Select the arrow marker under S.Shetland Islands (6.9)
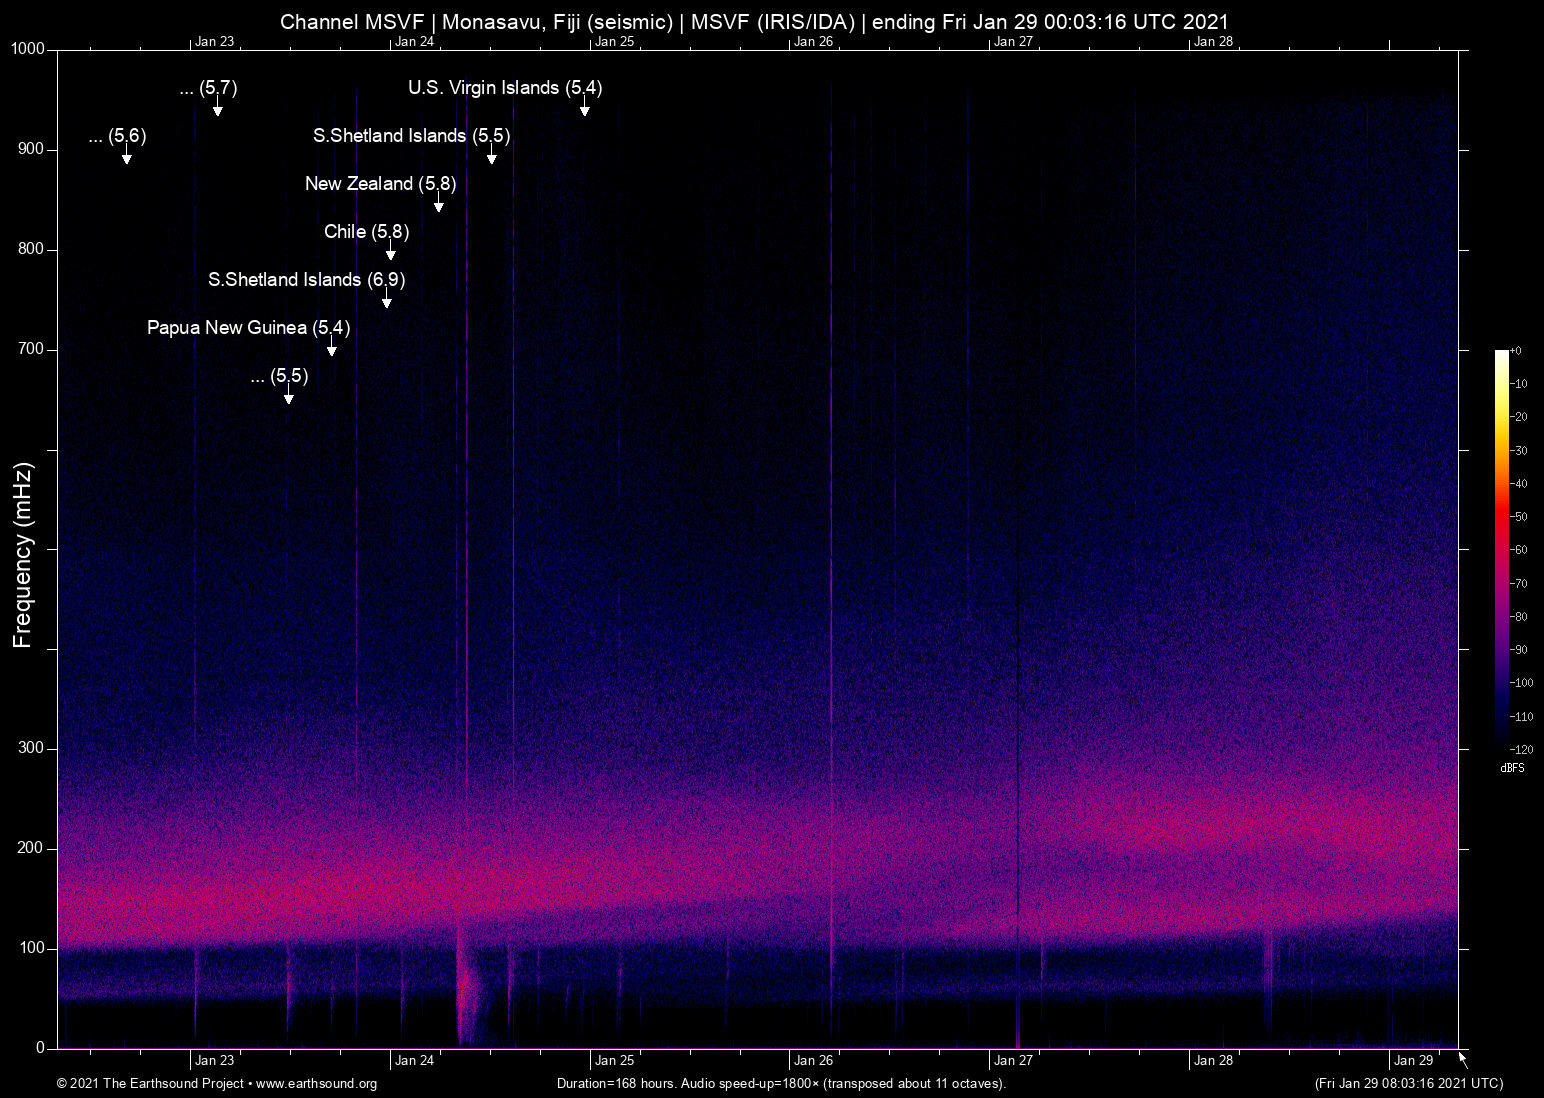Image resolution: width=1544 pixels, height=1098 pixels. click(x=386, y=300)
